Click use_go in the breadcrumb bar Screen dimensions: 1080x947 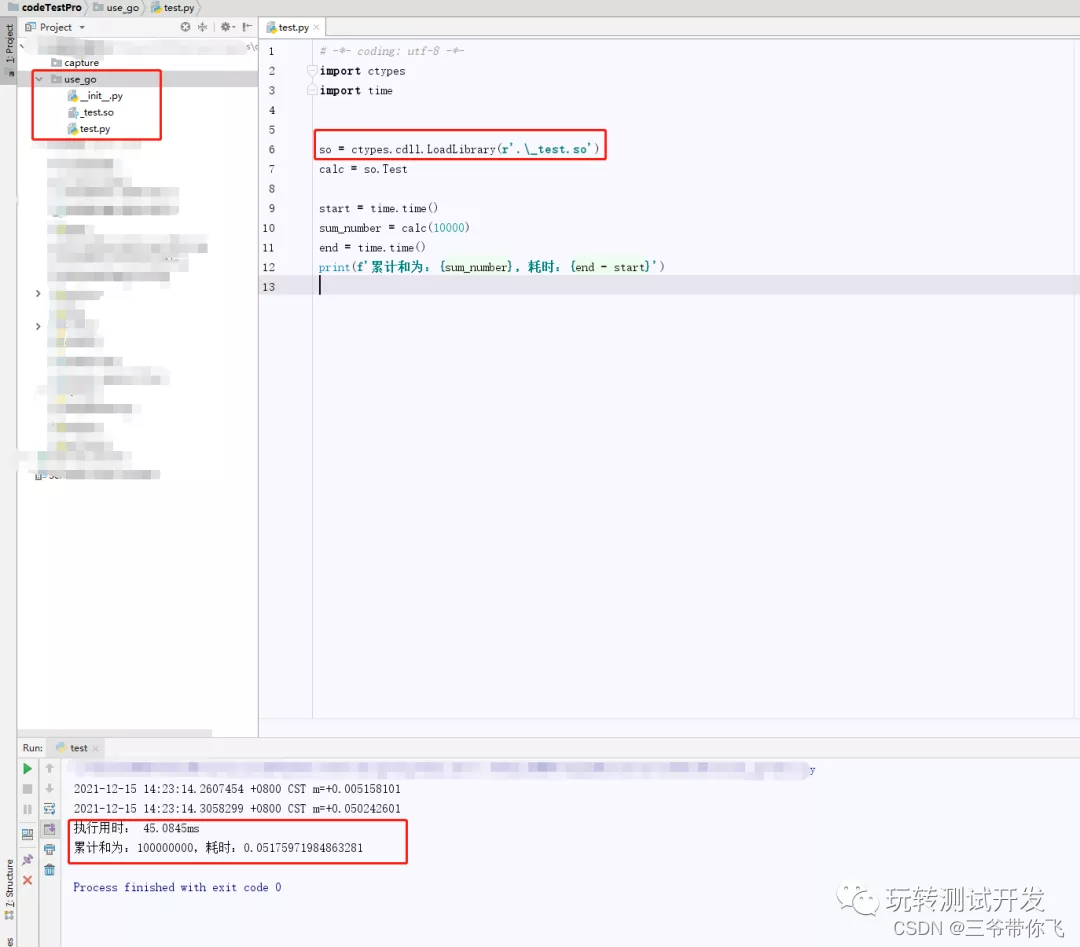(116, 8)
